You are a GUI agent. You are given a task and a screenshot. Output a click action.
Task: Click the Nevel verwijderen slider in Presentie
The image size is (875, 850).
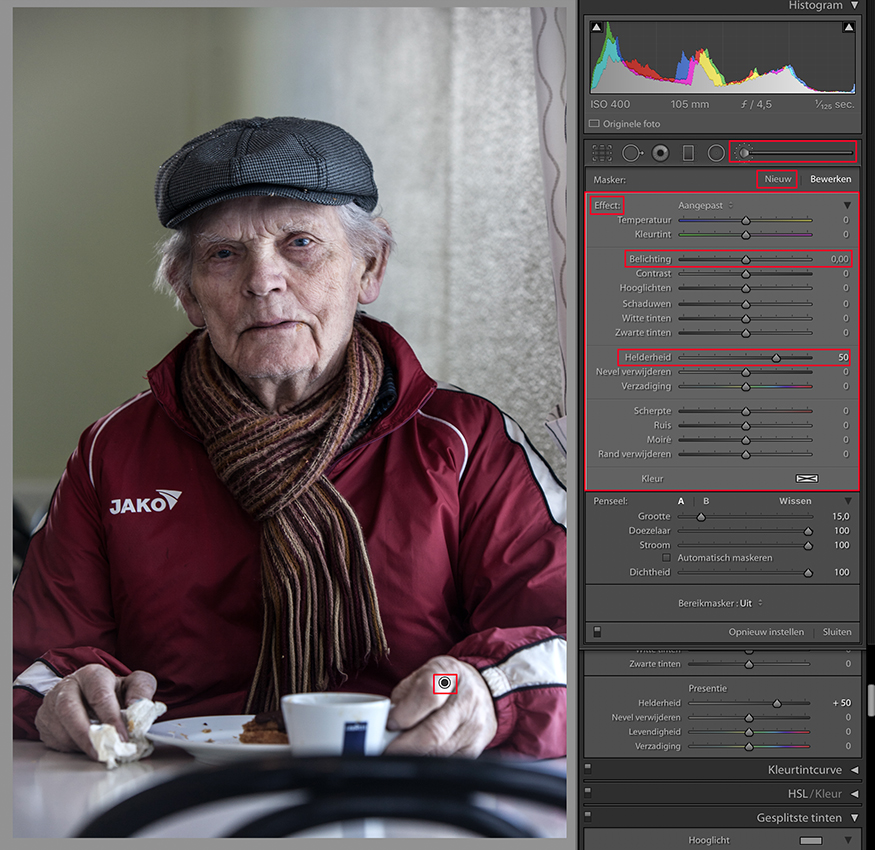tap(749, 718)
